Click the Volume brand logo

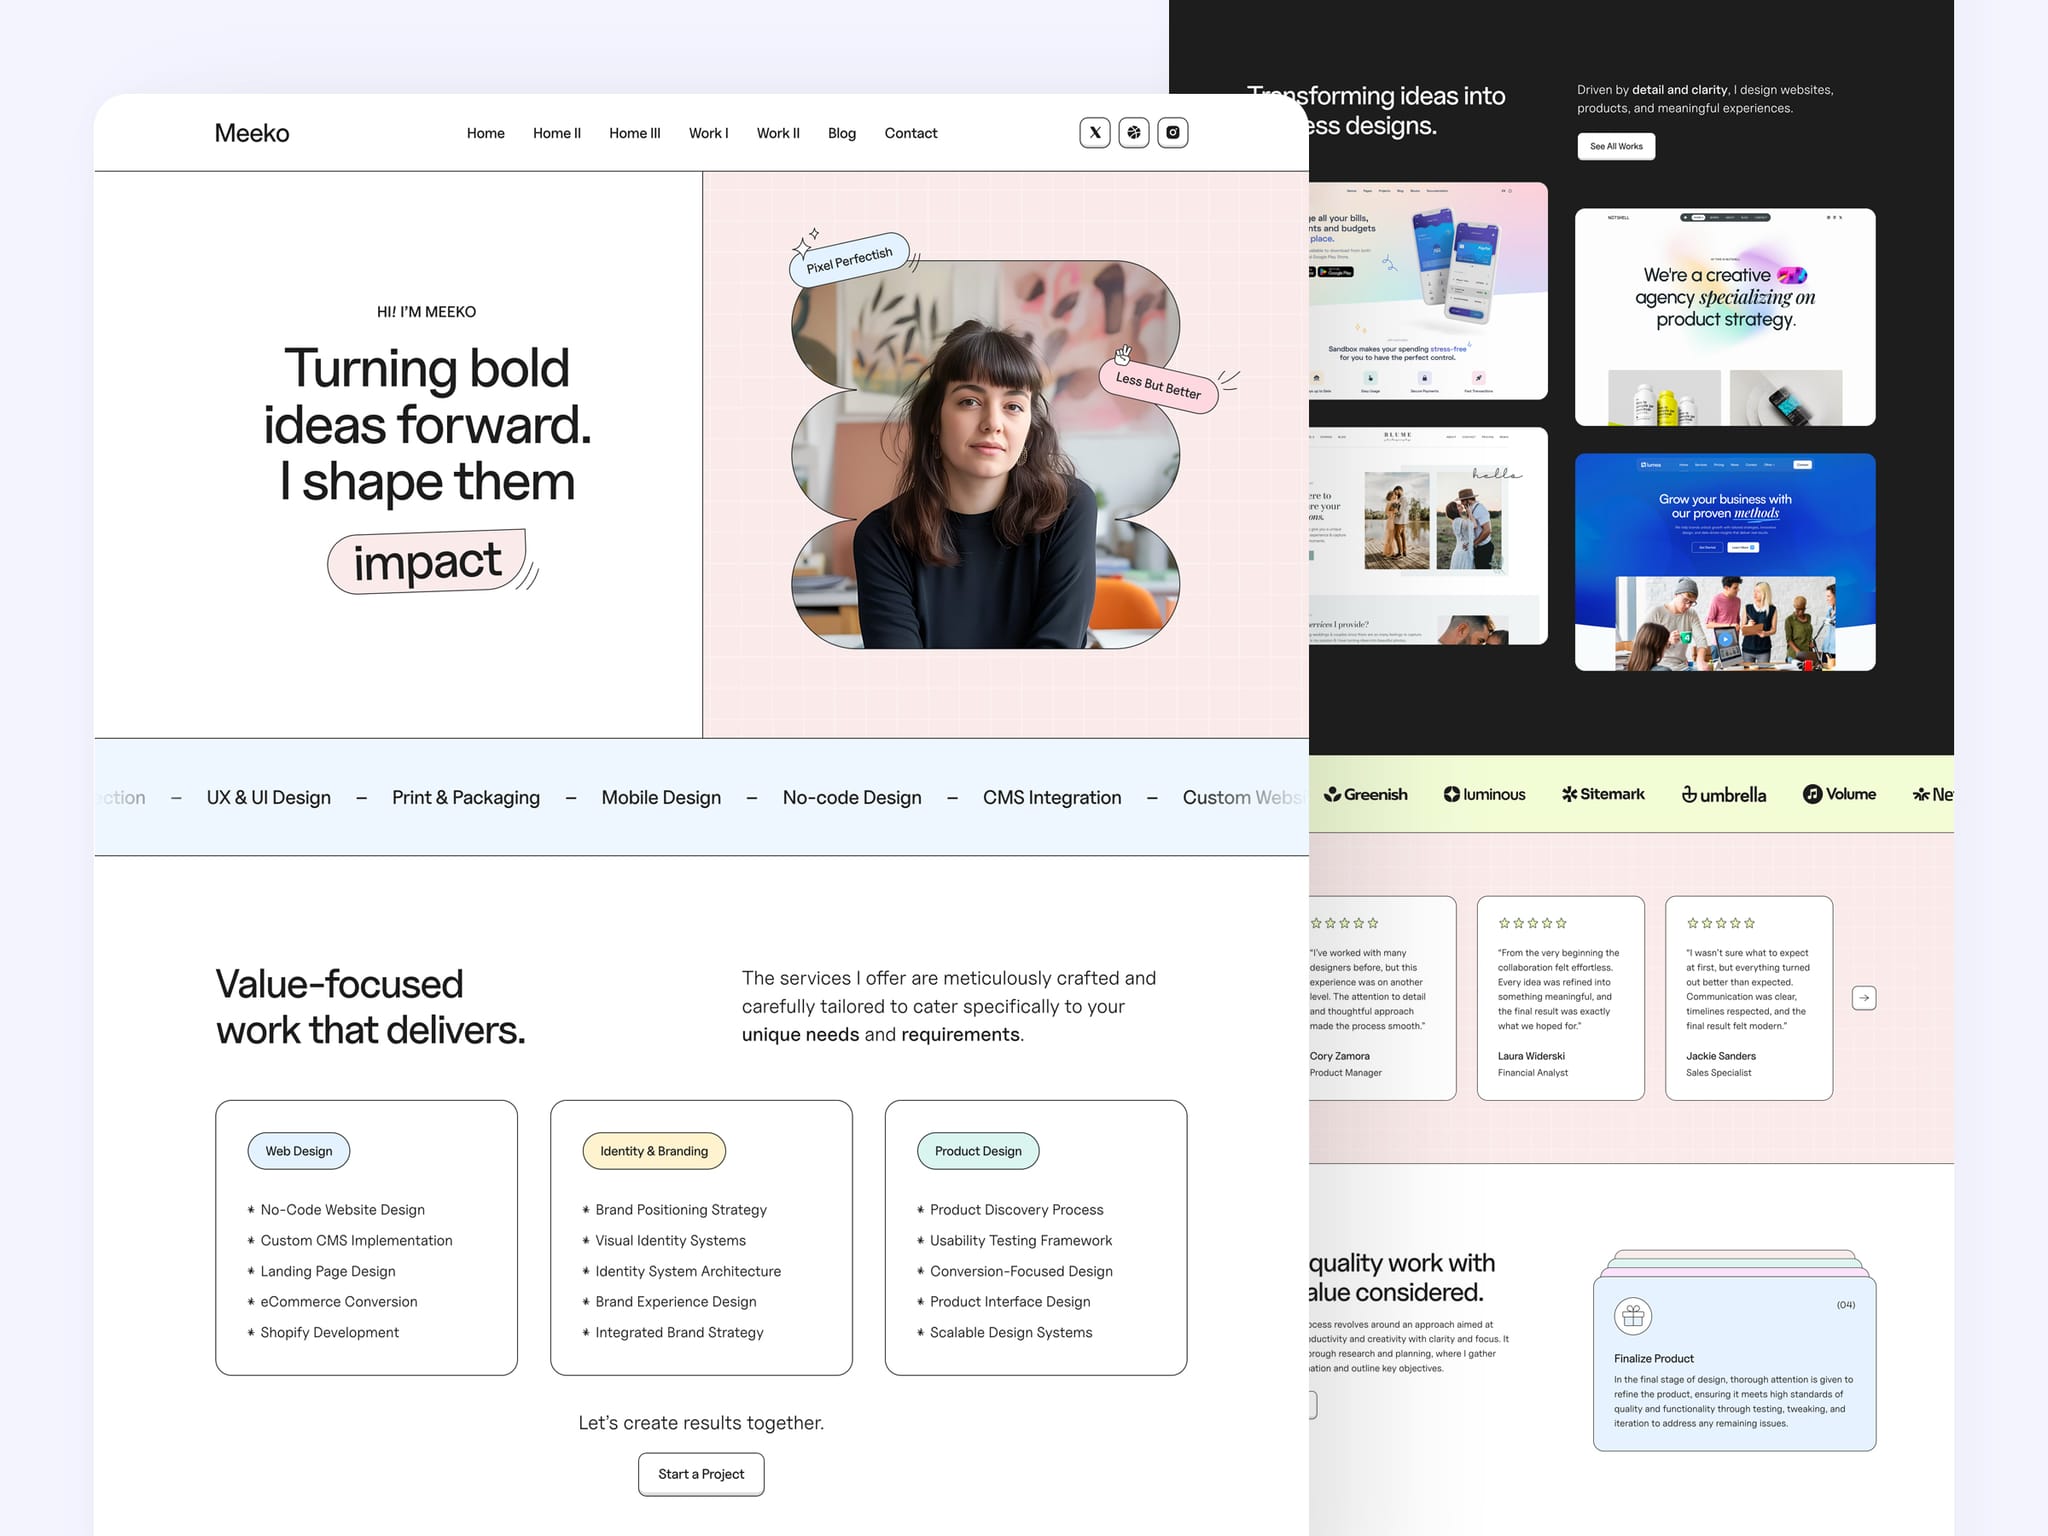pyautogui.click(x=1840, y=794)
